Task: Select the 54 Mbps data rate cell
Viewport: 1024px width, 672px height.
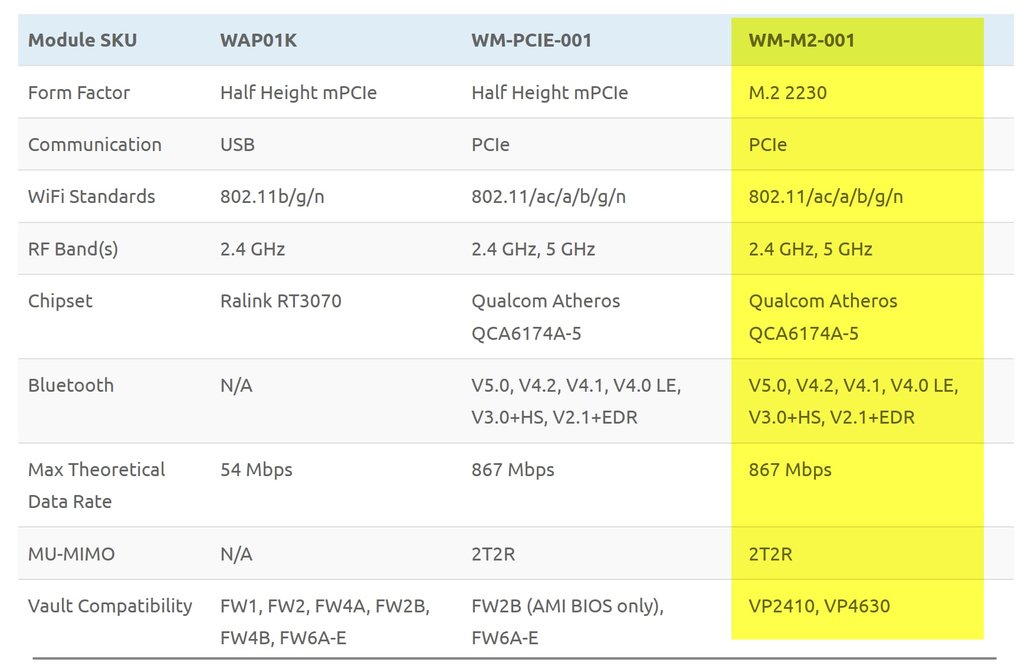Action: pos(256,470)
